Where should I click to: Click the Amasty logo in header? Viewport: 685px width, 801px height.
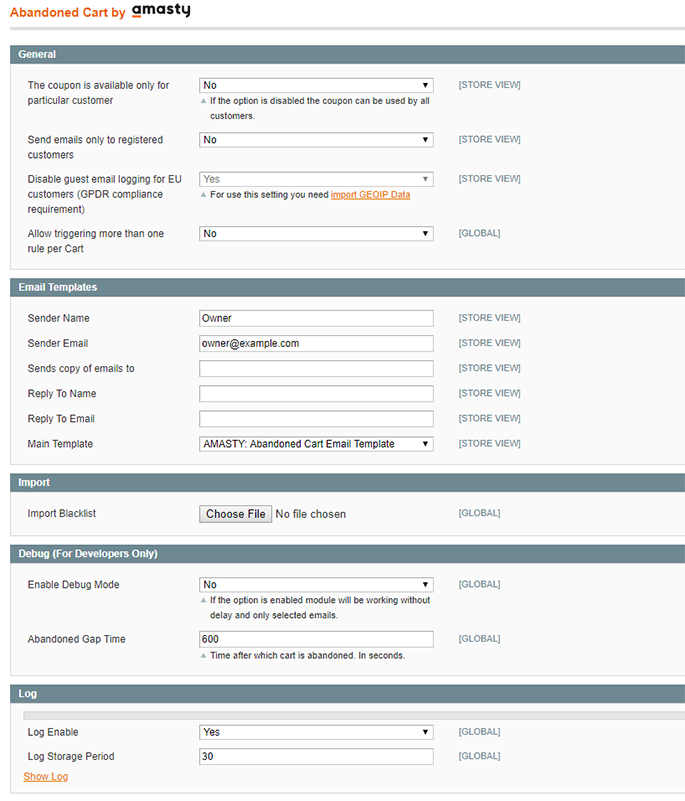pyautogui.click(x=160, y=11)
